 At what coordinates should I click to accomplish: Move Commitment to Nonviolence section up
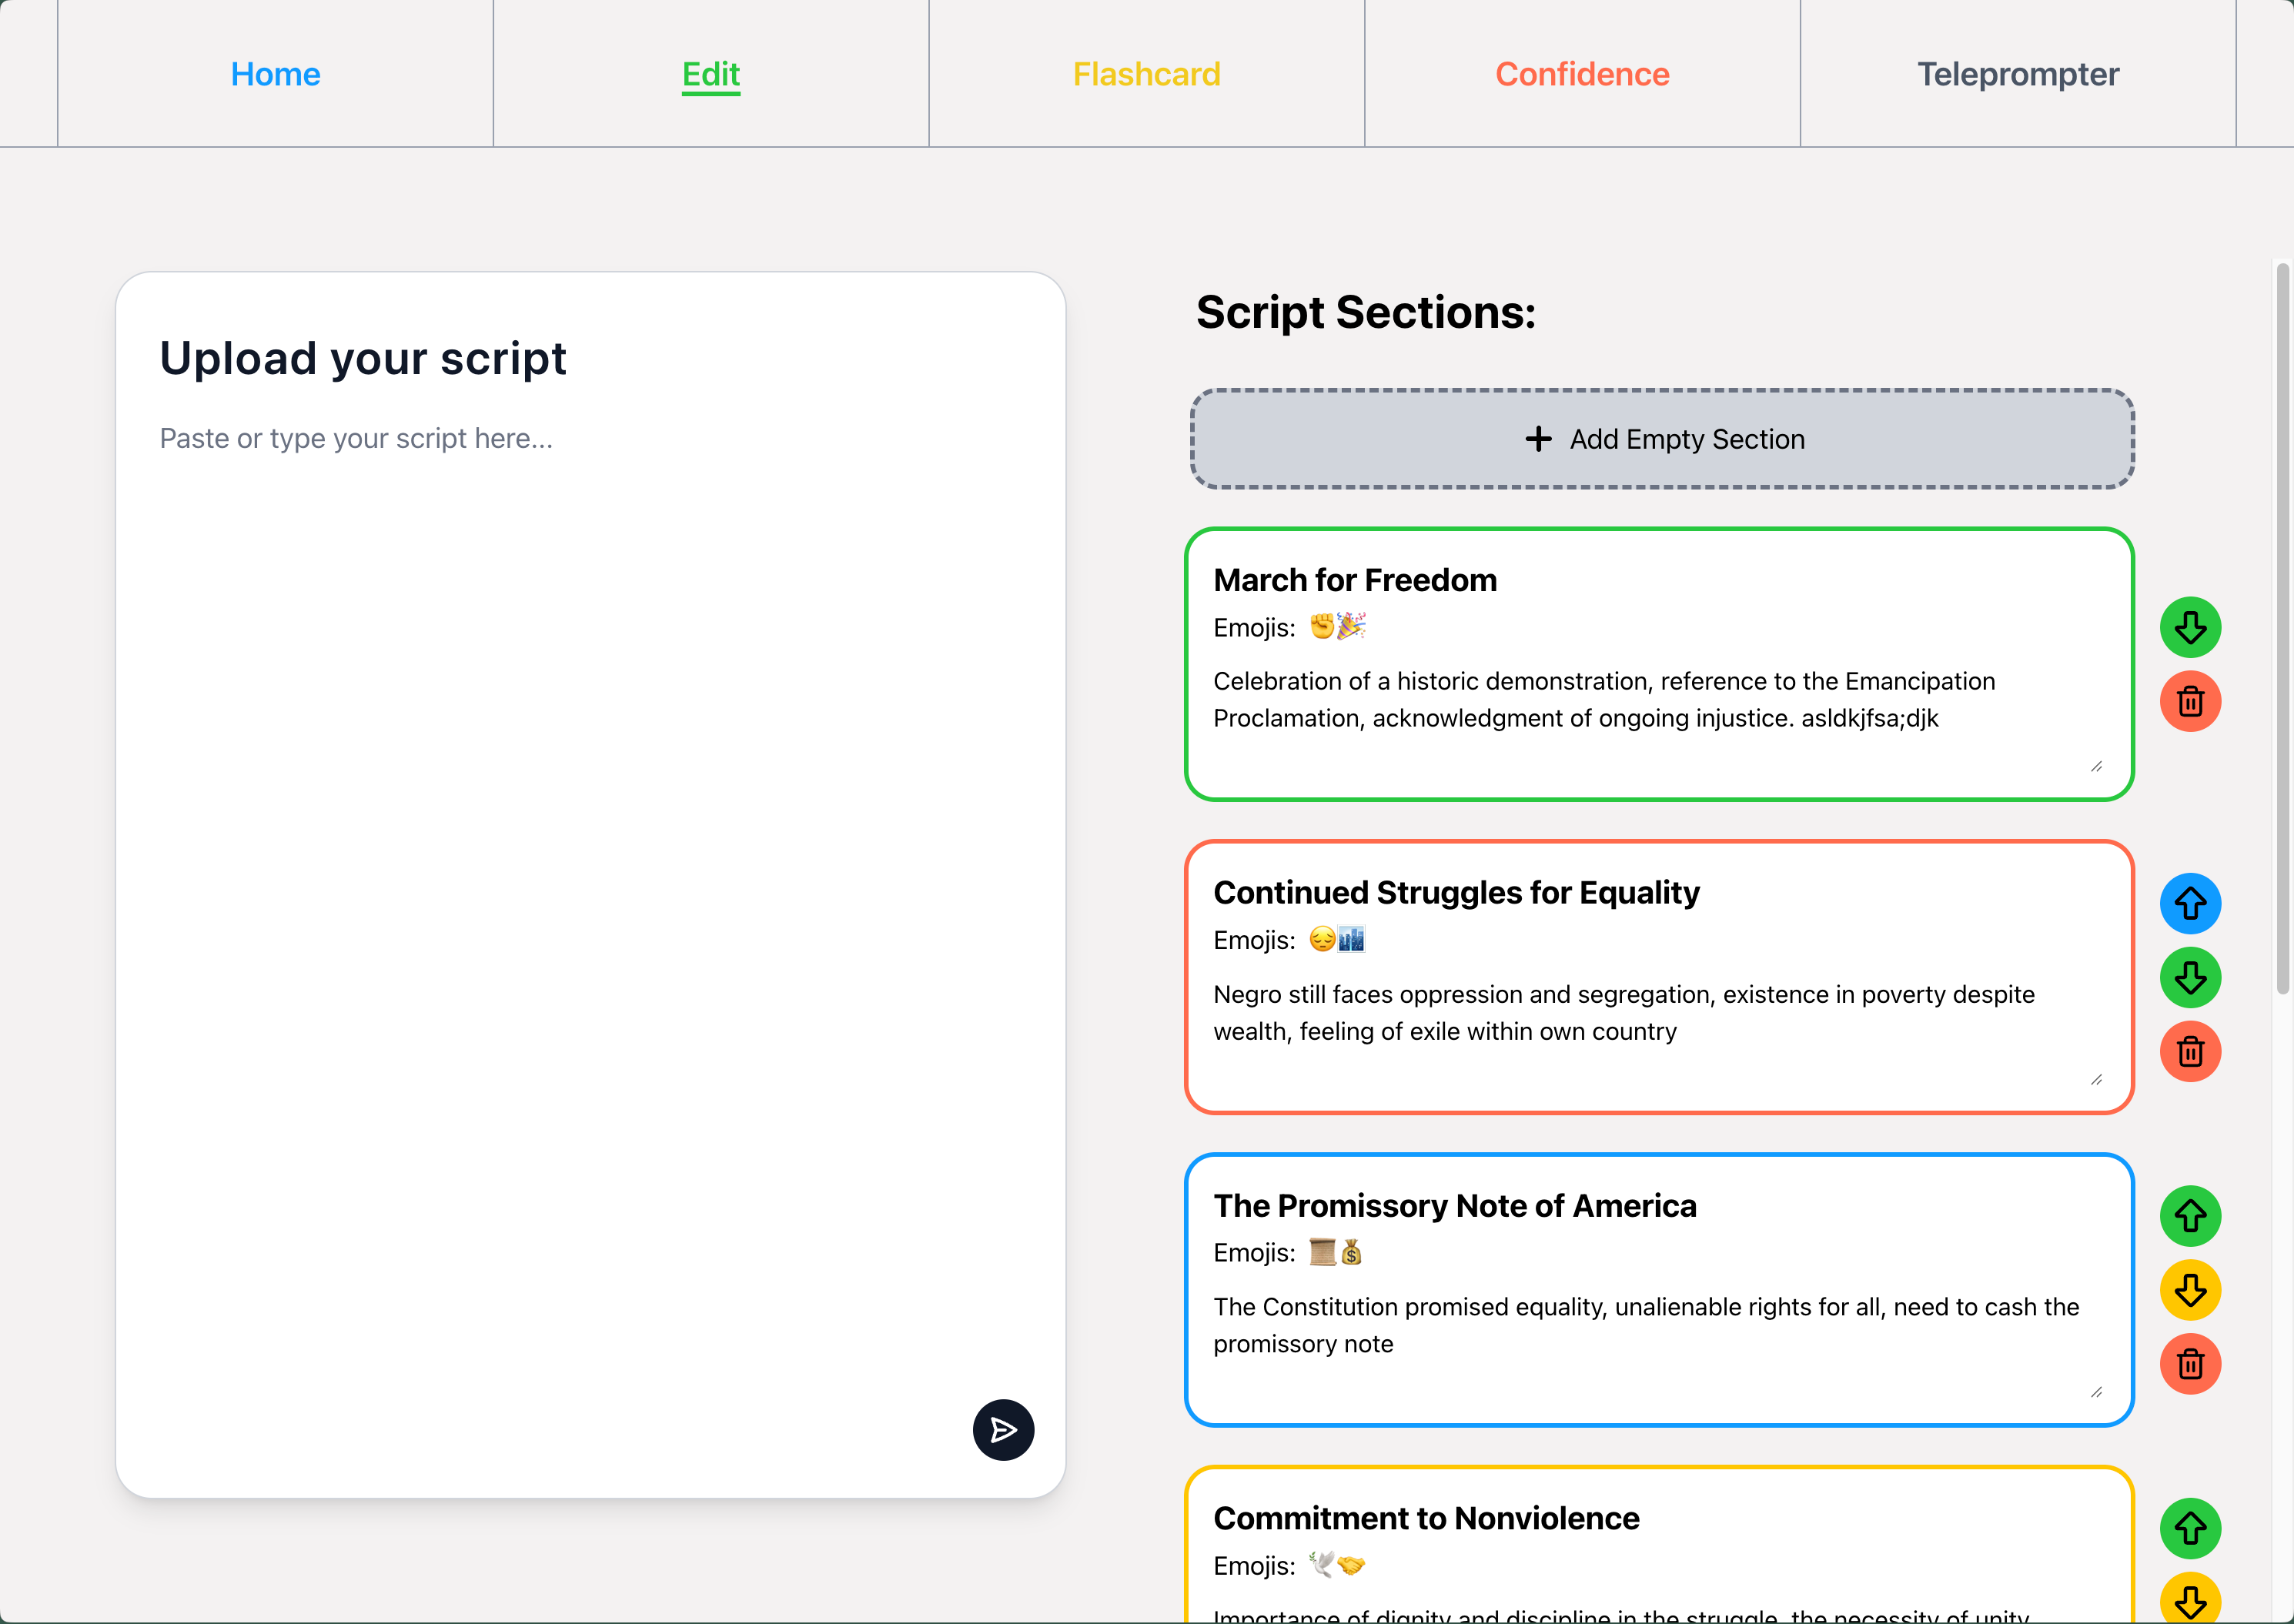(x=2189, y=1528)
